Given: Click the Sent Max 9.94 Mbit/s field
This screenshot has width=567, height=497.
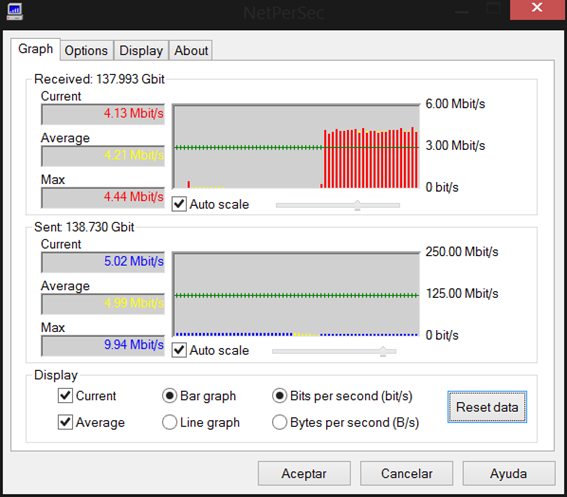Looking at the screenshot, I should pos(103,345).
